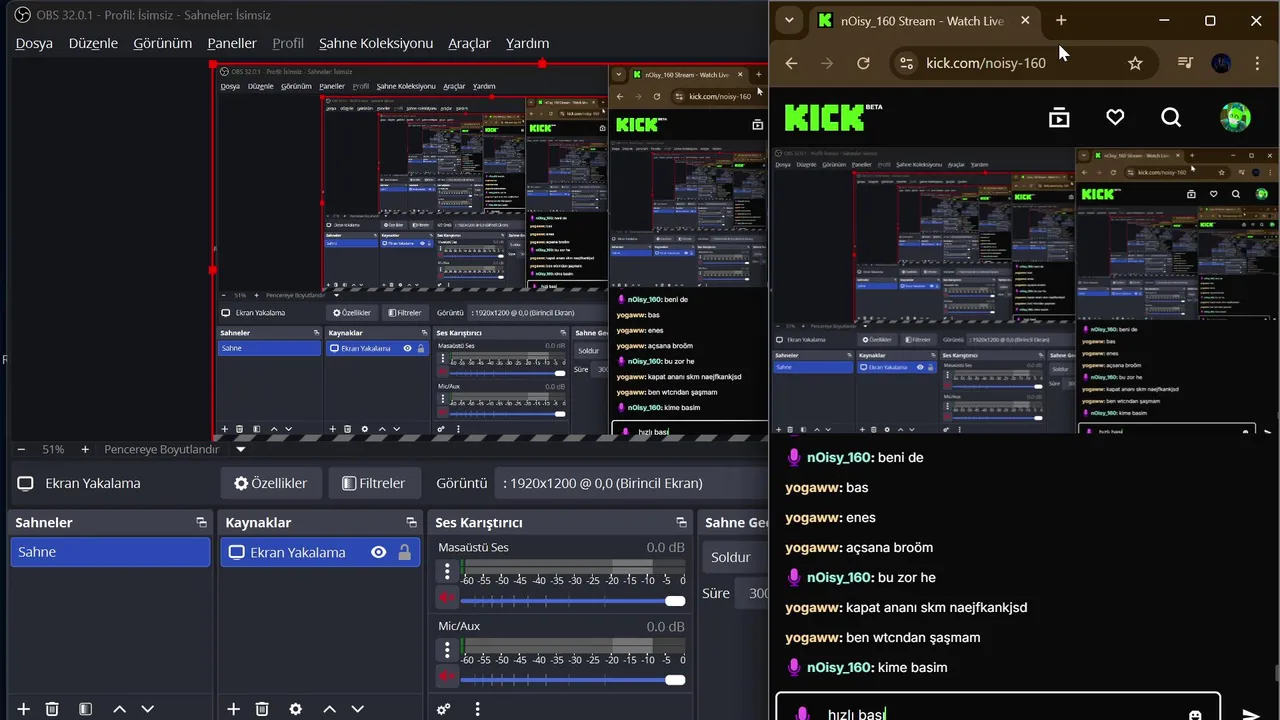Adjust Mic/Aux volume slider
Screen dimensions: 1280x720
tap(573, 680)
